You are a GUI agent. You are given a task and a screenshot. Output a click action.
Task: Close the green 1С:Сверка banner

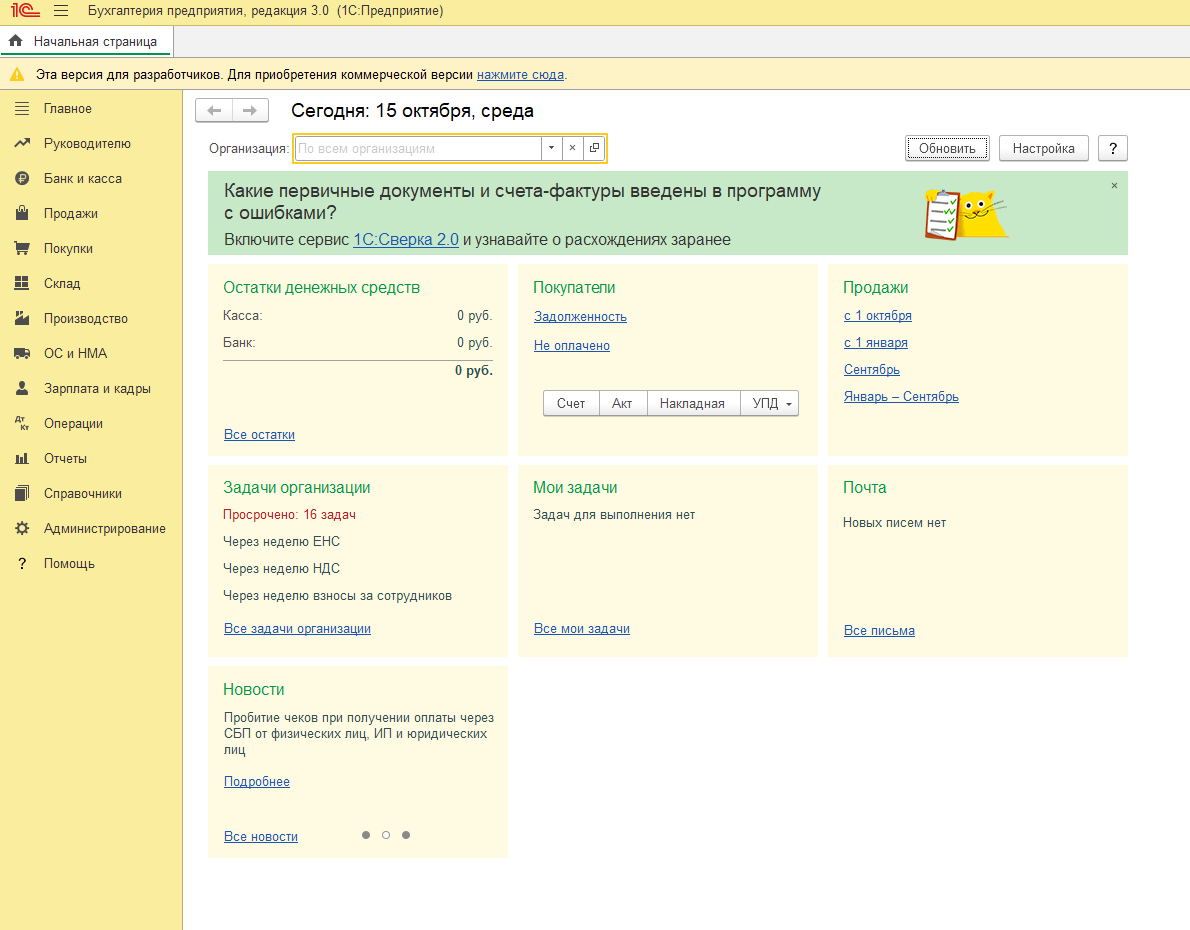pyautogui.click(x=1114, y=186)
